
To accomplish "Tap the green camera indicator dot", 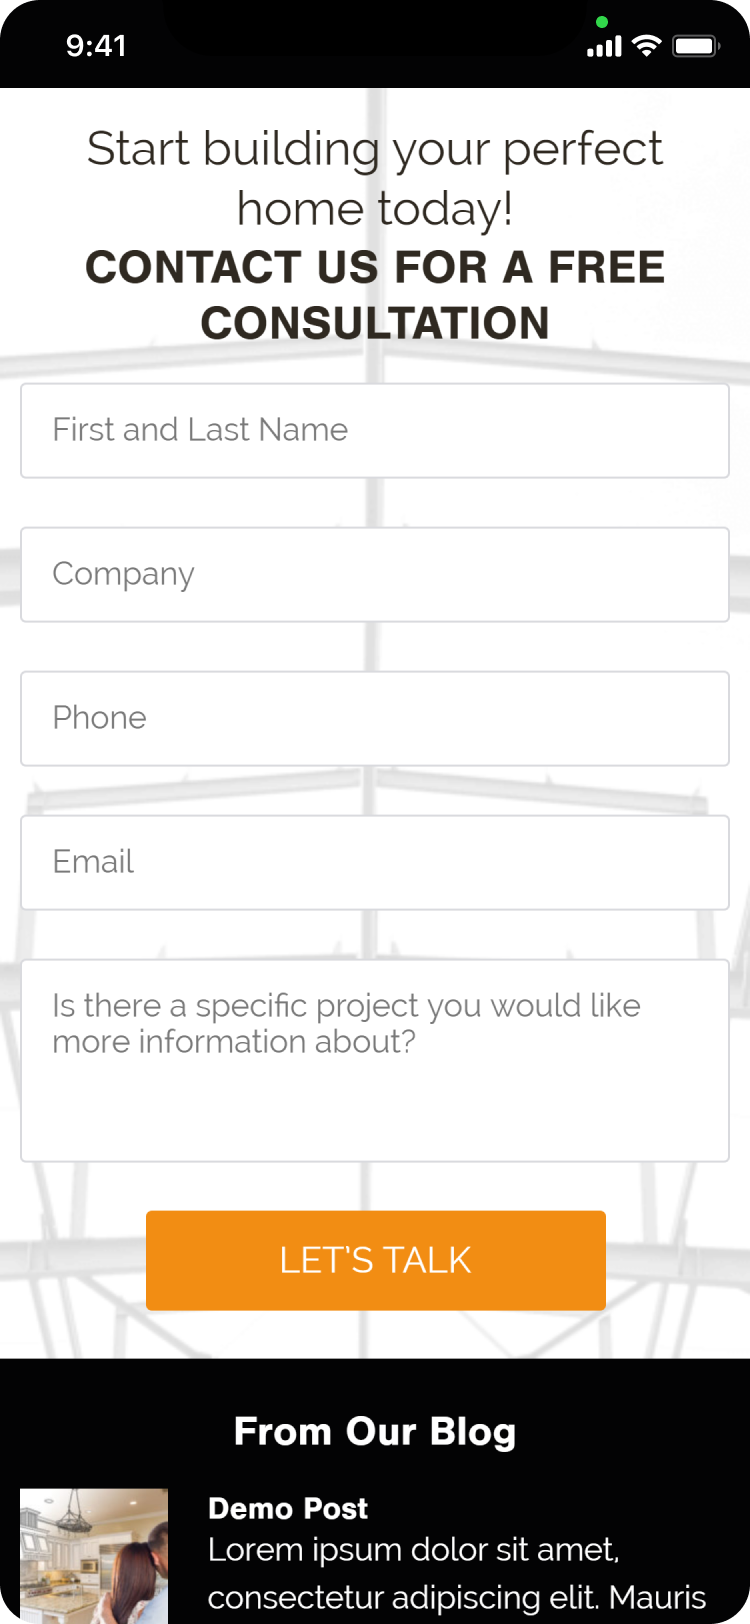I will [x=601, y=22].
